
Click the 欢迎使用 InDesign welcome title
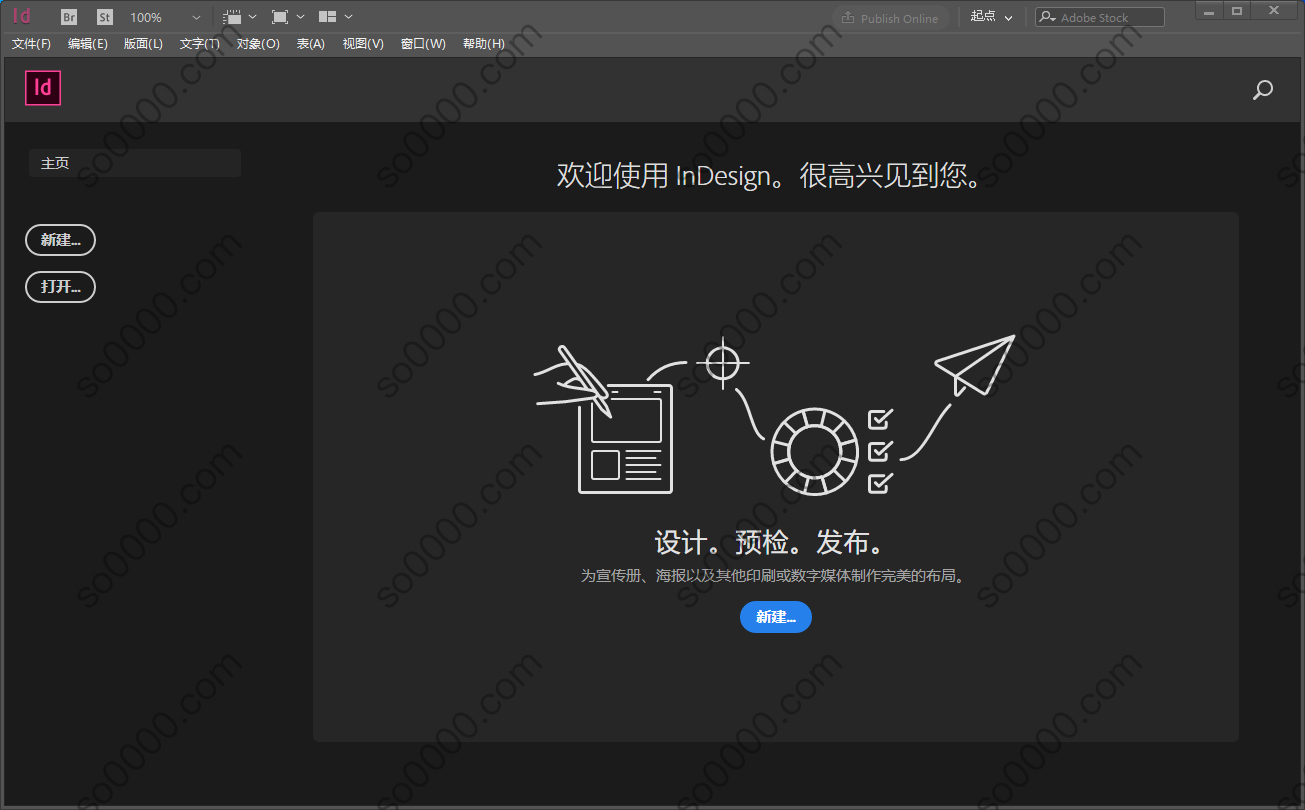(770, 176)
